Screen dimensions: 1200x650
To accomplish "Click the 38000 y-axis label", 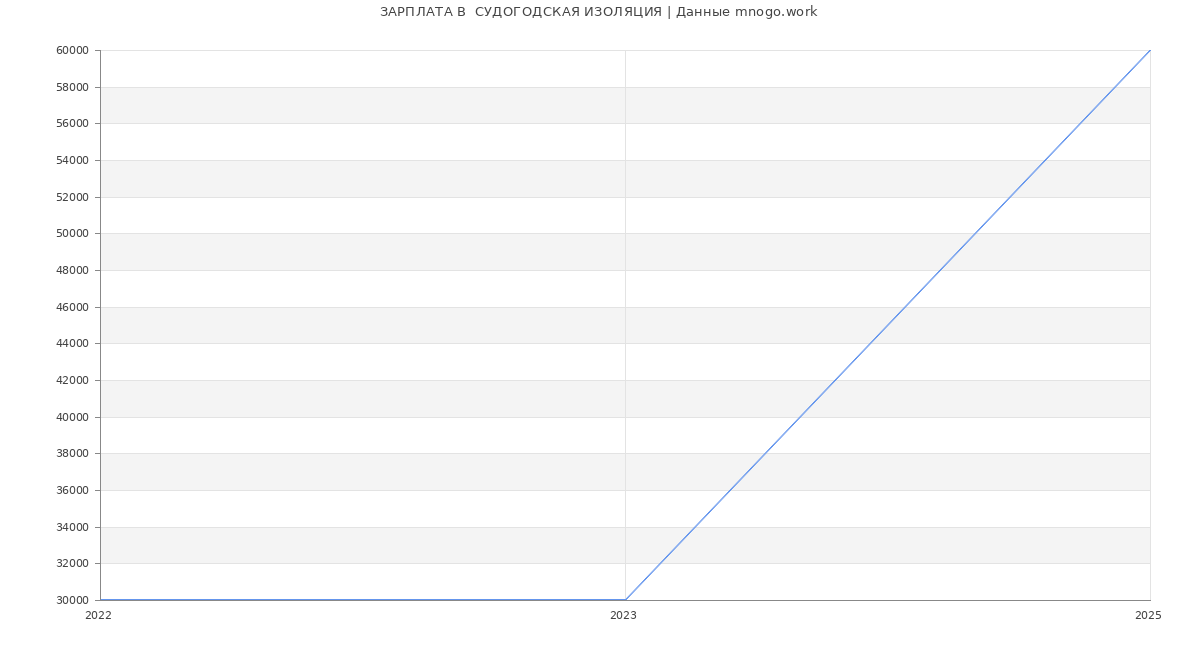I will 72,454.
